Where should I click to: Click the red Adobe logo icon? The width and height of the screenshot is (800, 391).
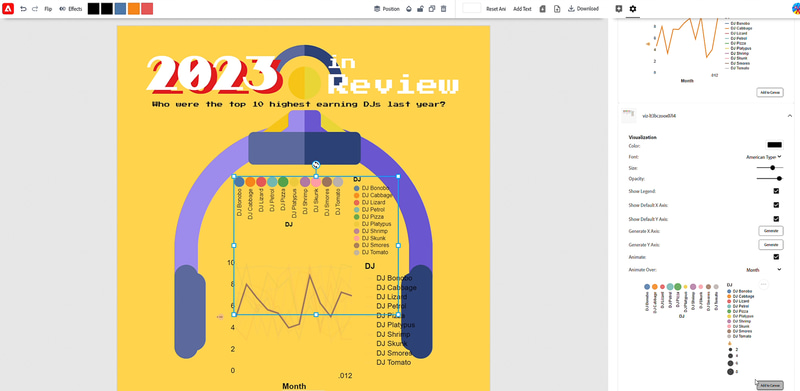[8, 8]
